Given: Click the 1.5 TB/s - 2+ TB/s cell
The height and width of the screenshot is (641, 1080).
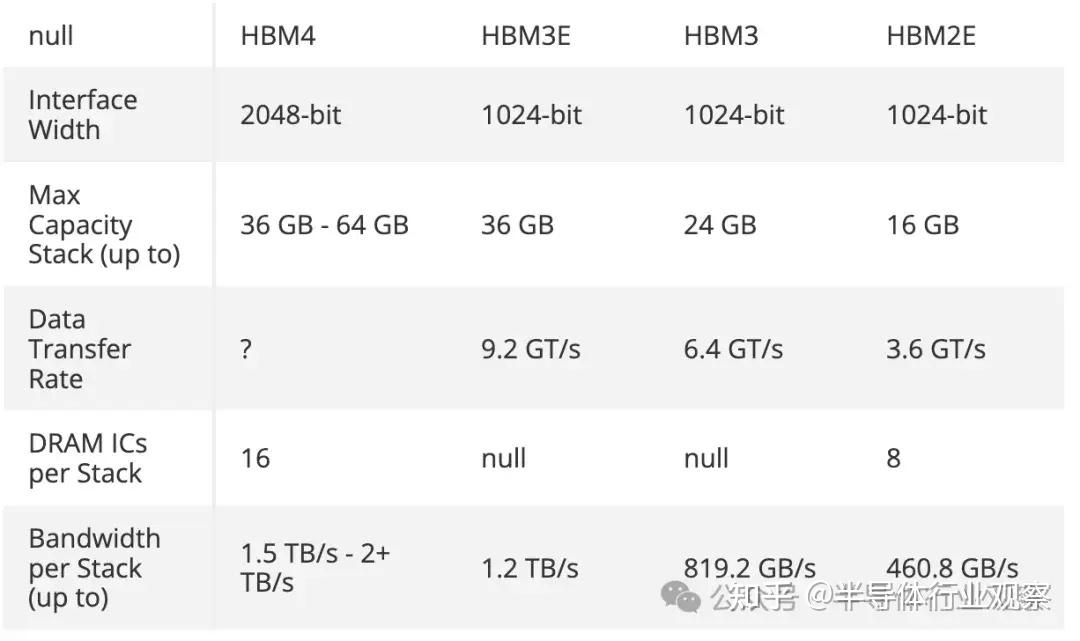Looking at the screenshot, I should (314, 568).
